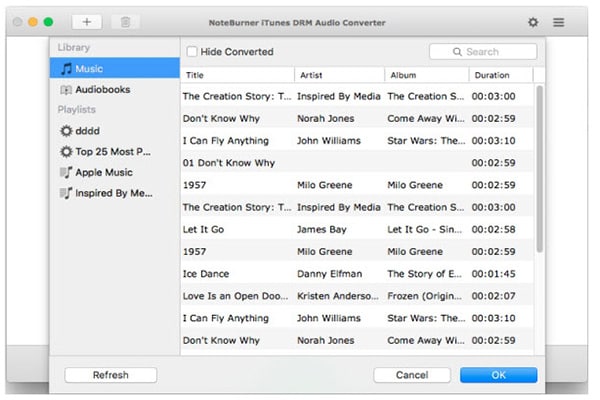Viewport: 600px width, 400px height.
Task: Click duration '00:01:45'
Action: tap(493, 274)
